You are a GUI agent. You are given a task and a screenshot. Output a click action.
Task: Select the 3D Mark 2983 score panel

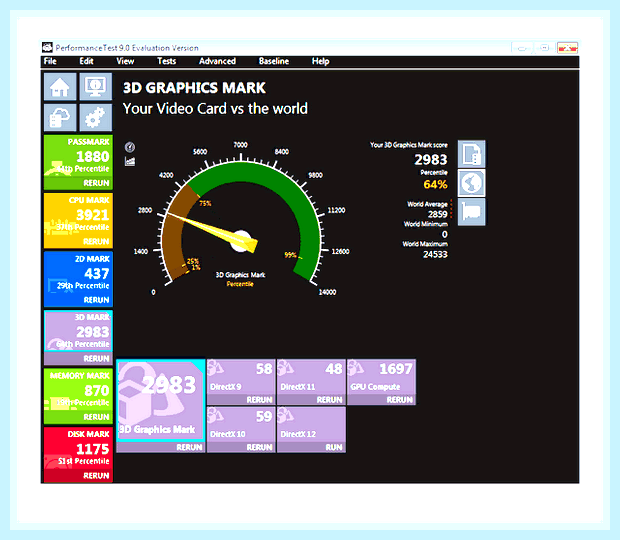point(78,331)
